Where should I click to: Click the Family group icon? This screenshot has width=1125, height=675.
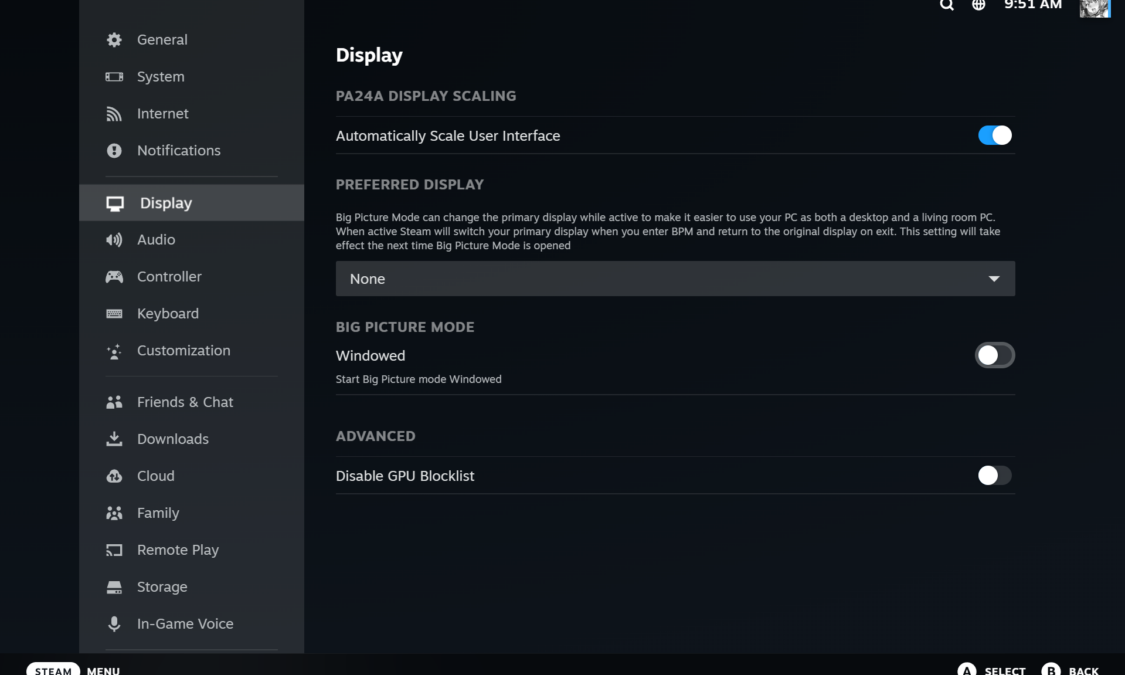114,513
